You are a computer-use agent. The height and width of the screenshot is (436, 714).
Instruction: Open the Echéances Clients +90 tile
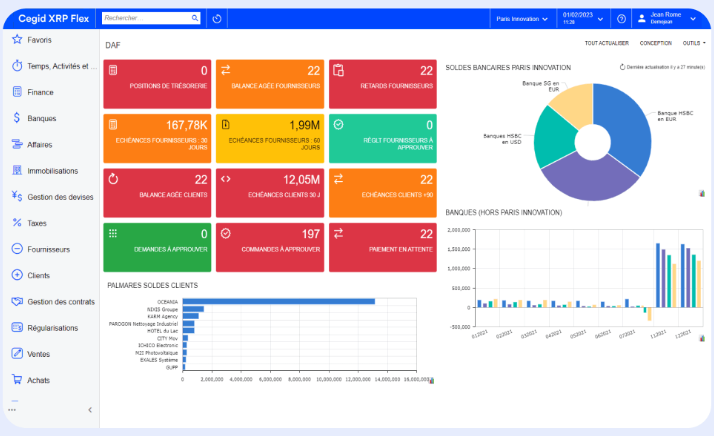(x=382, y=193)
